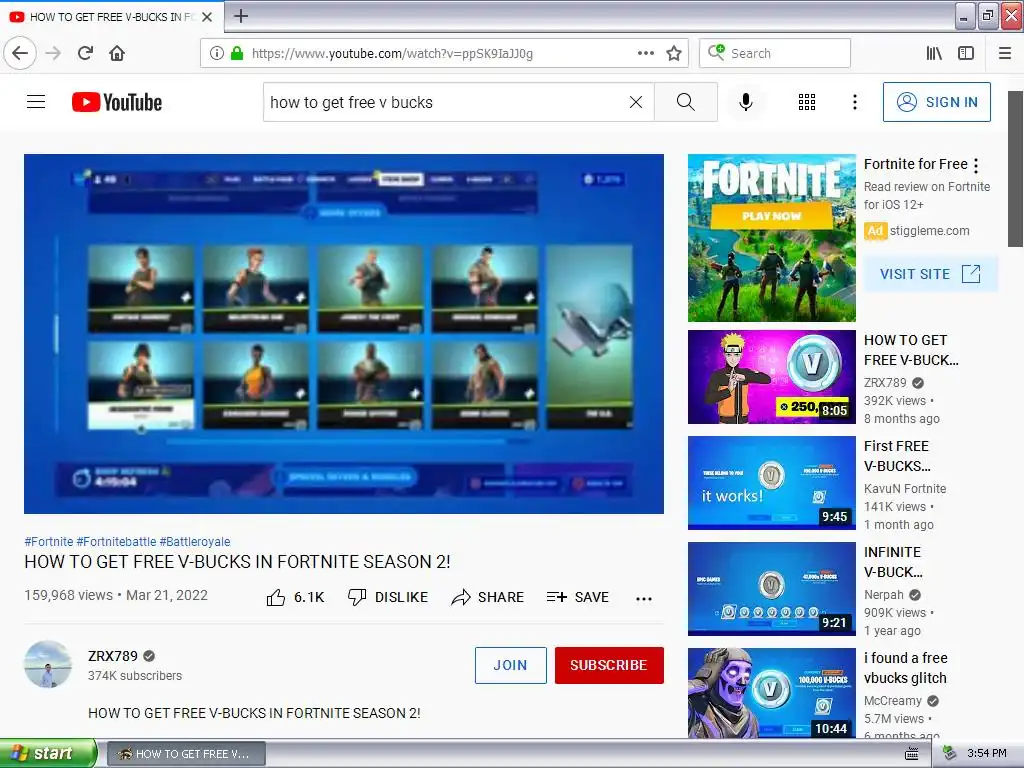This screenshot has width=1024, height=768.
Task: Bookmark this page with star icon
Action: [674, 53]
